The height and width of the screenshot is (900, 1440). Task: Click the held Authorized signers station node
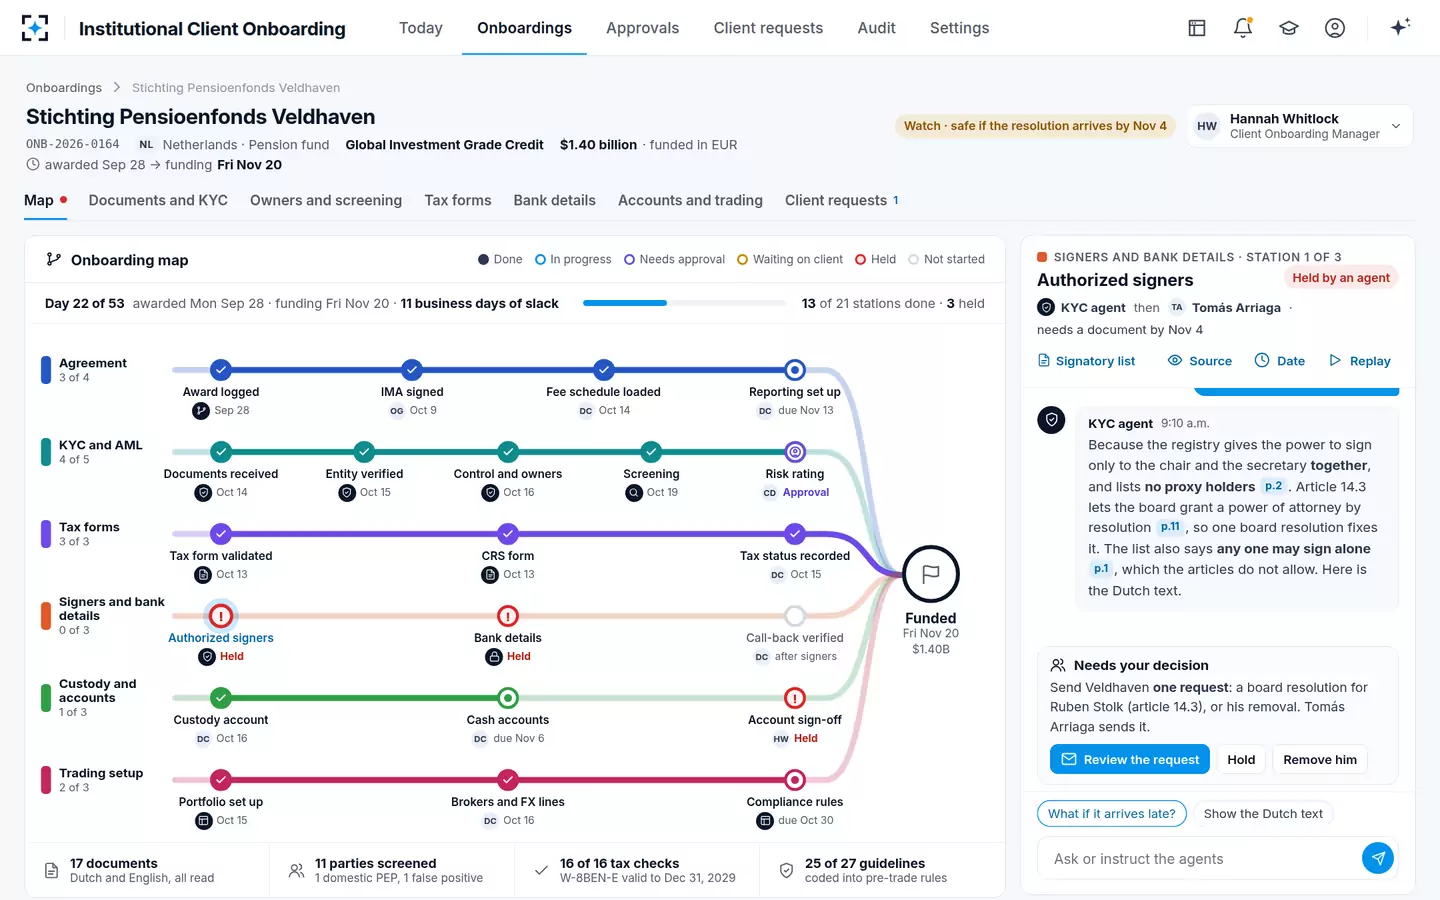click(221, 616)
